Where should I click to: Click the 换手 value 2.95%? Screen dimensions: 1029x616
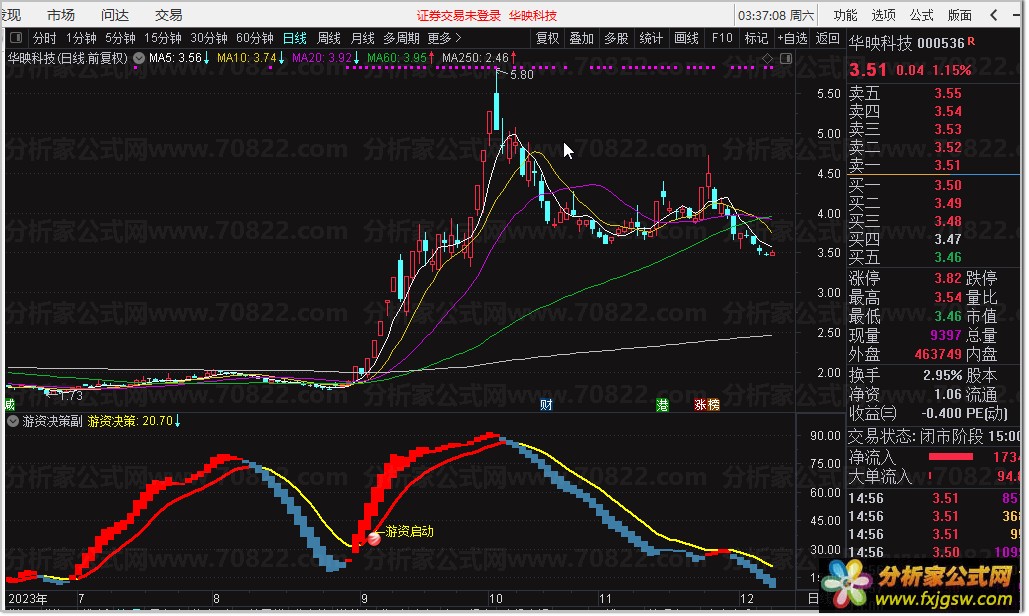click(942, 375)
